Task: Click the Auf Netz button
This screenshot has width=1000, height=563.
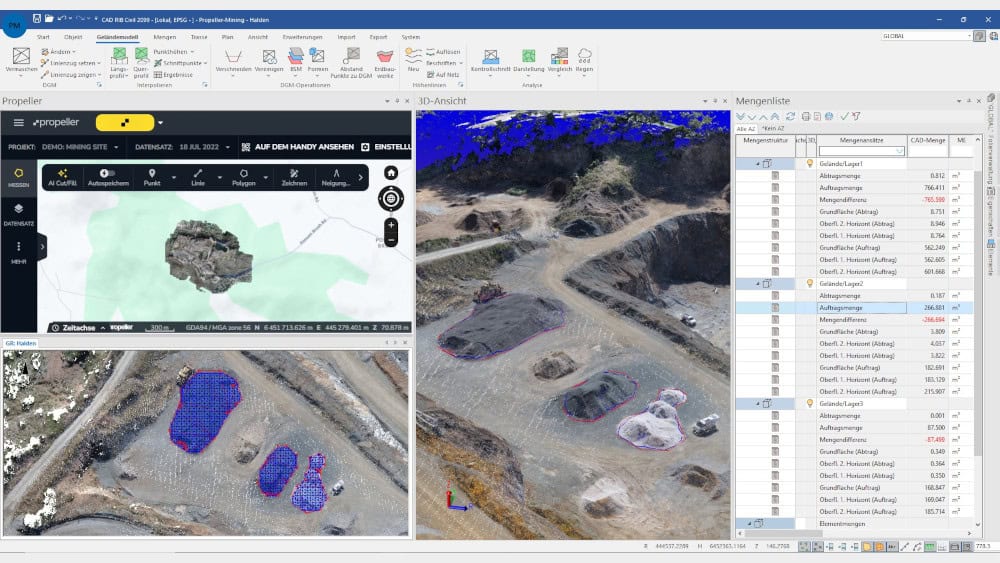Action: [443, 75]
